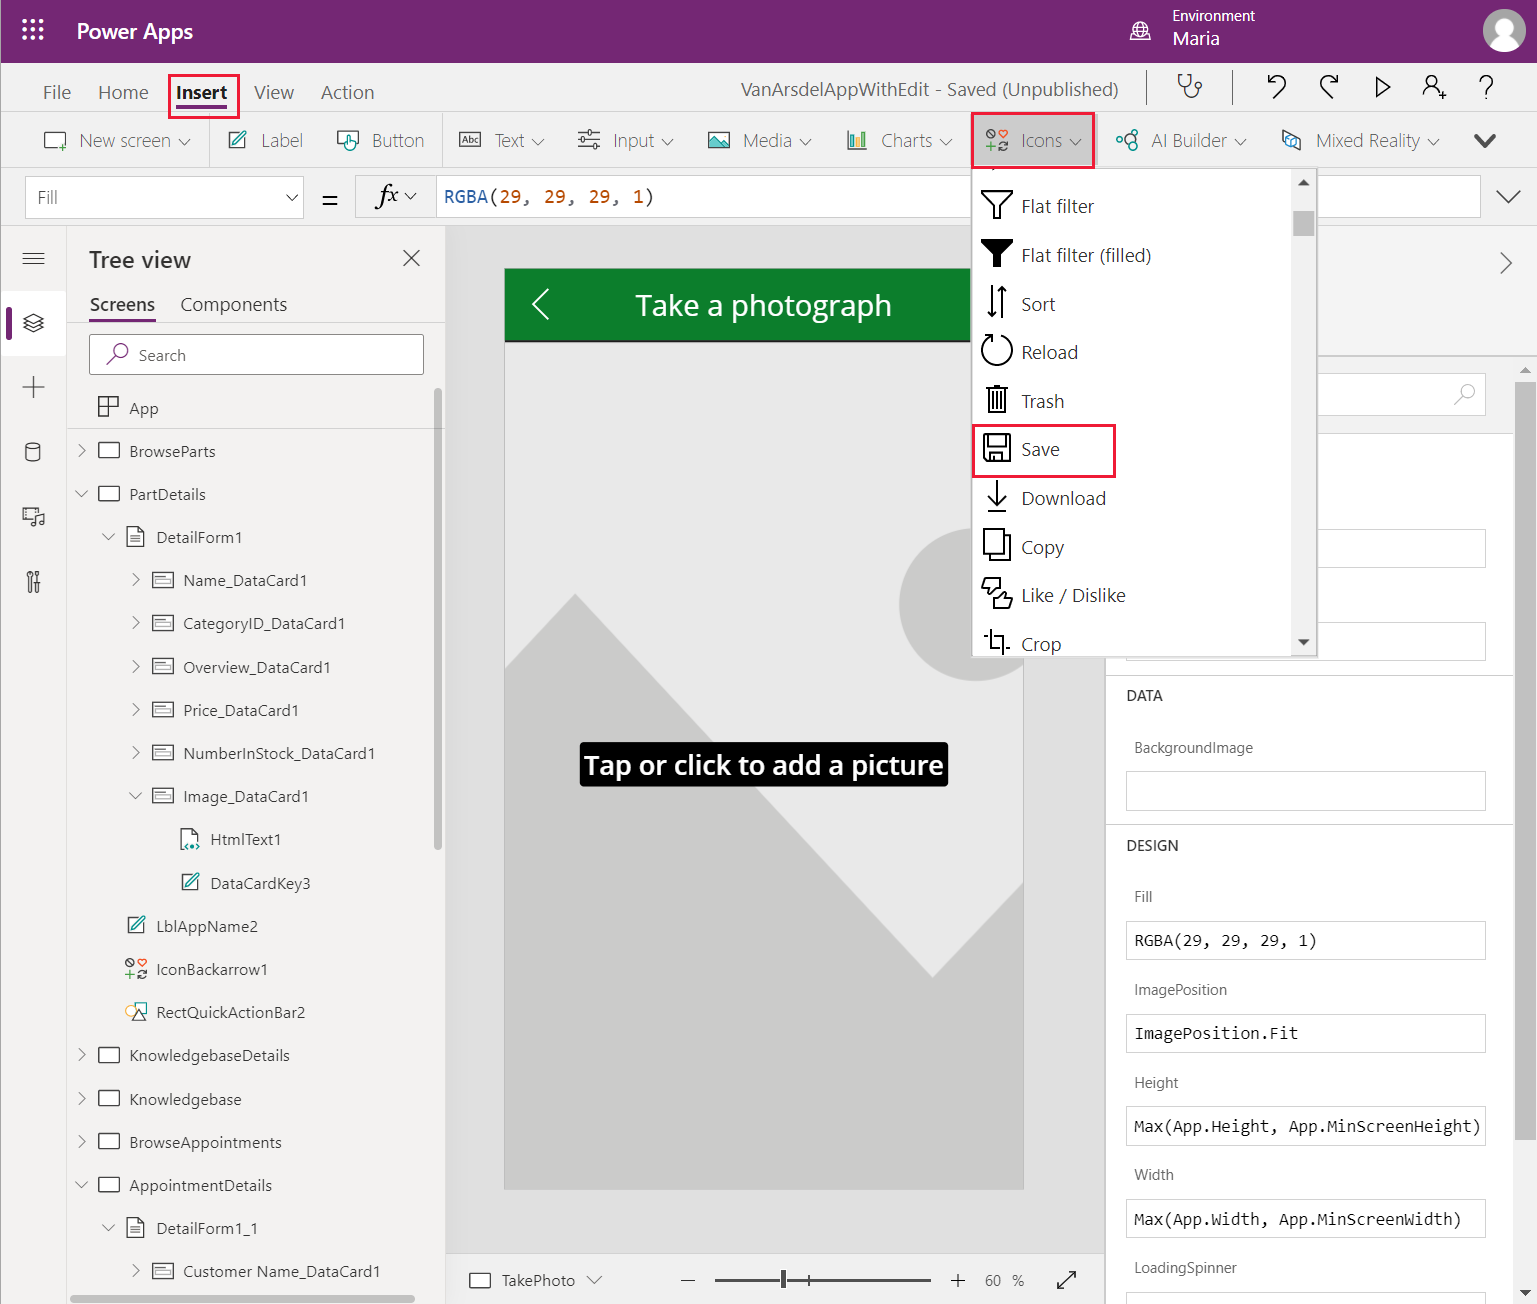Insert a Button control
1537x1304 pixels.
380,140
